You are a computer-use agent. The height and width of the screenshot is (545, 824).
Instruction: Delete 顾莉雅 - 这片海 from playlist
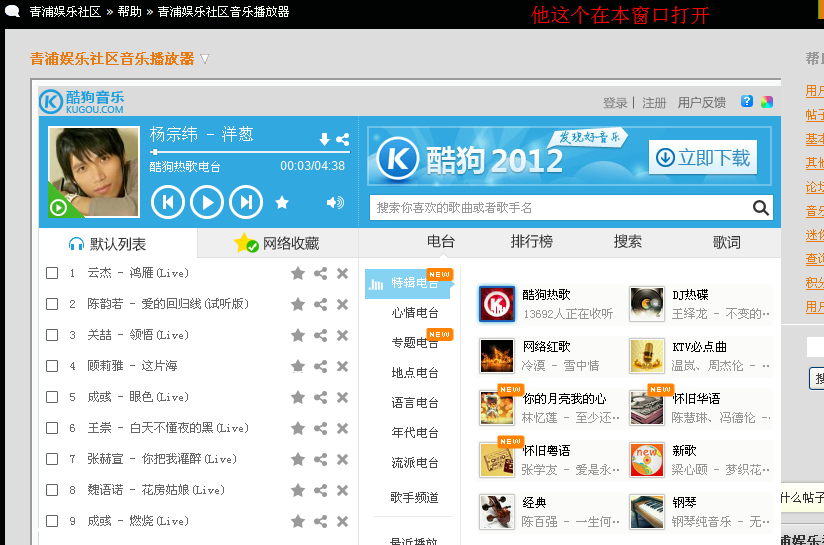343,366
